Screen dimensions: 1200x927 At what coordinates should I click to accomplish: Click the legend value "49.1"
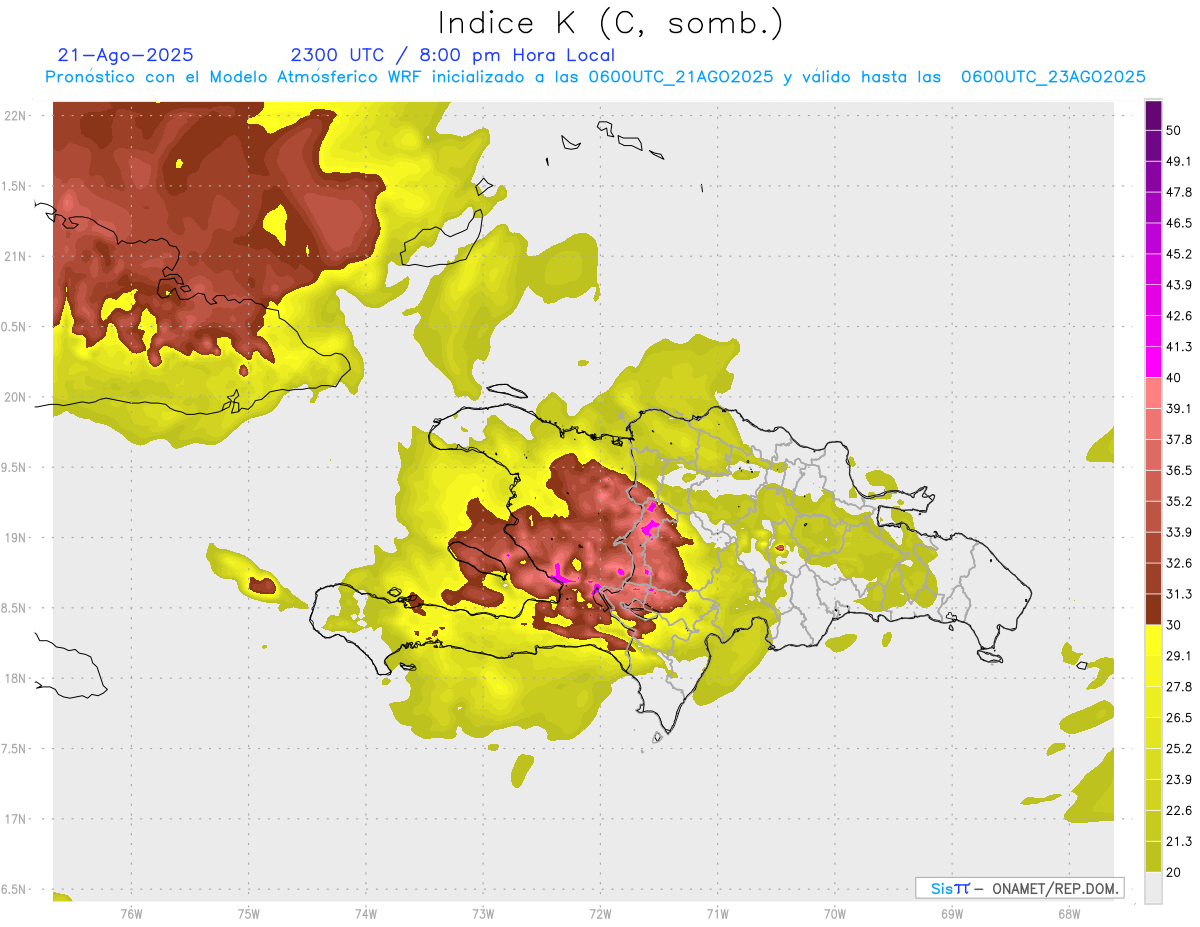pos(1178,161)
